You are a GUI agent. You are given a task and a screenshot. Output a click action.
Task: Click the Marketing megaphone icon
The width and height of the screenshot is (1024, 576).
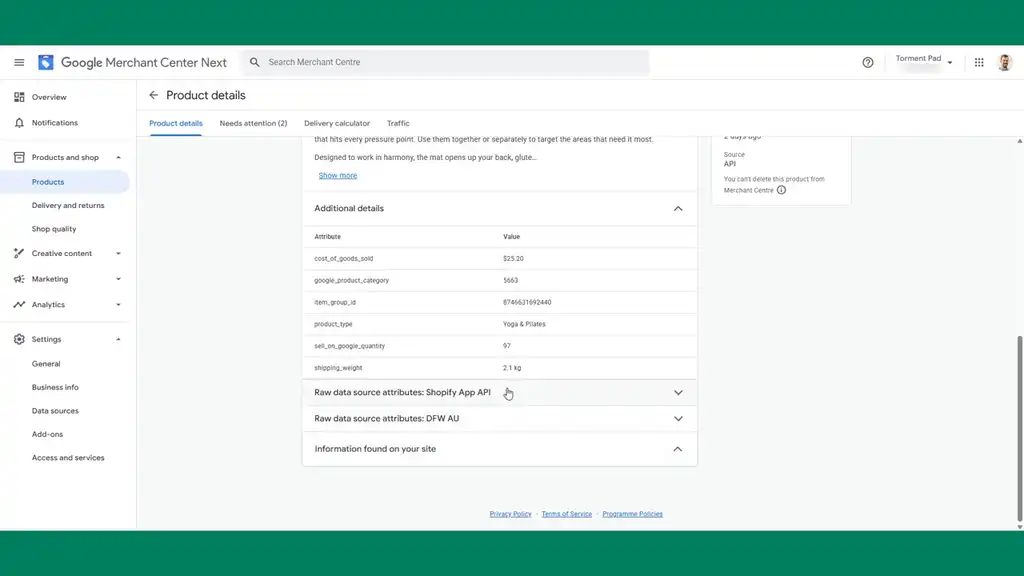point(19,279)
